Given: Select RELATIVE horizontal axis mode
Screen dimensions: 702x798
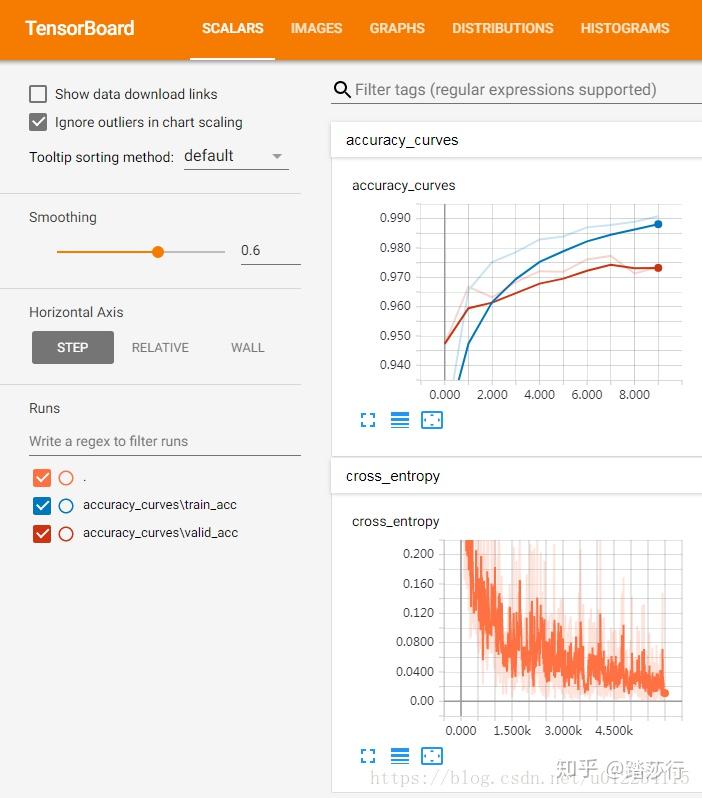Looking at the screenshot, I should pos(160,348).
